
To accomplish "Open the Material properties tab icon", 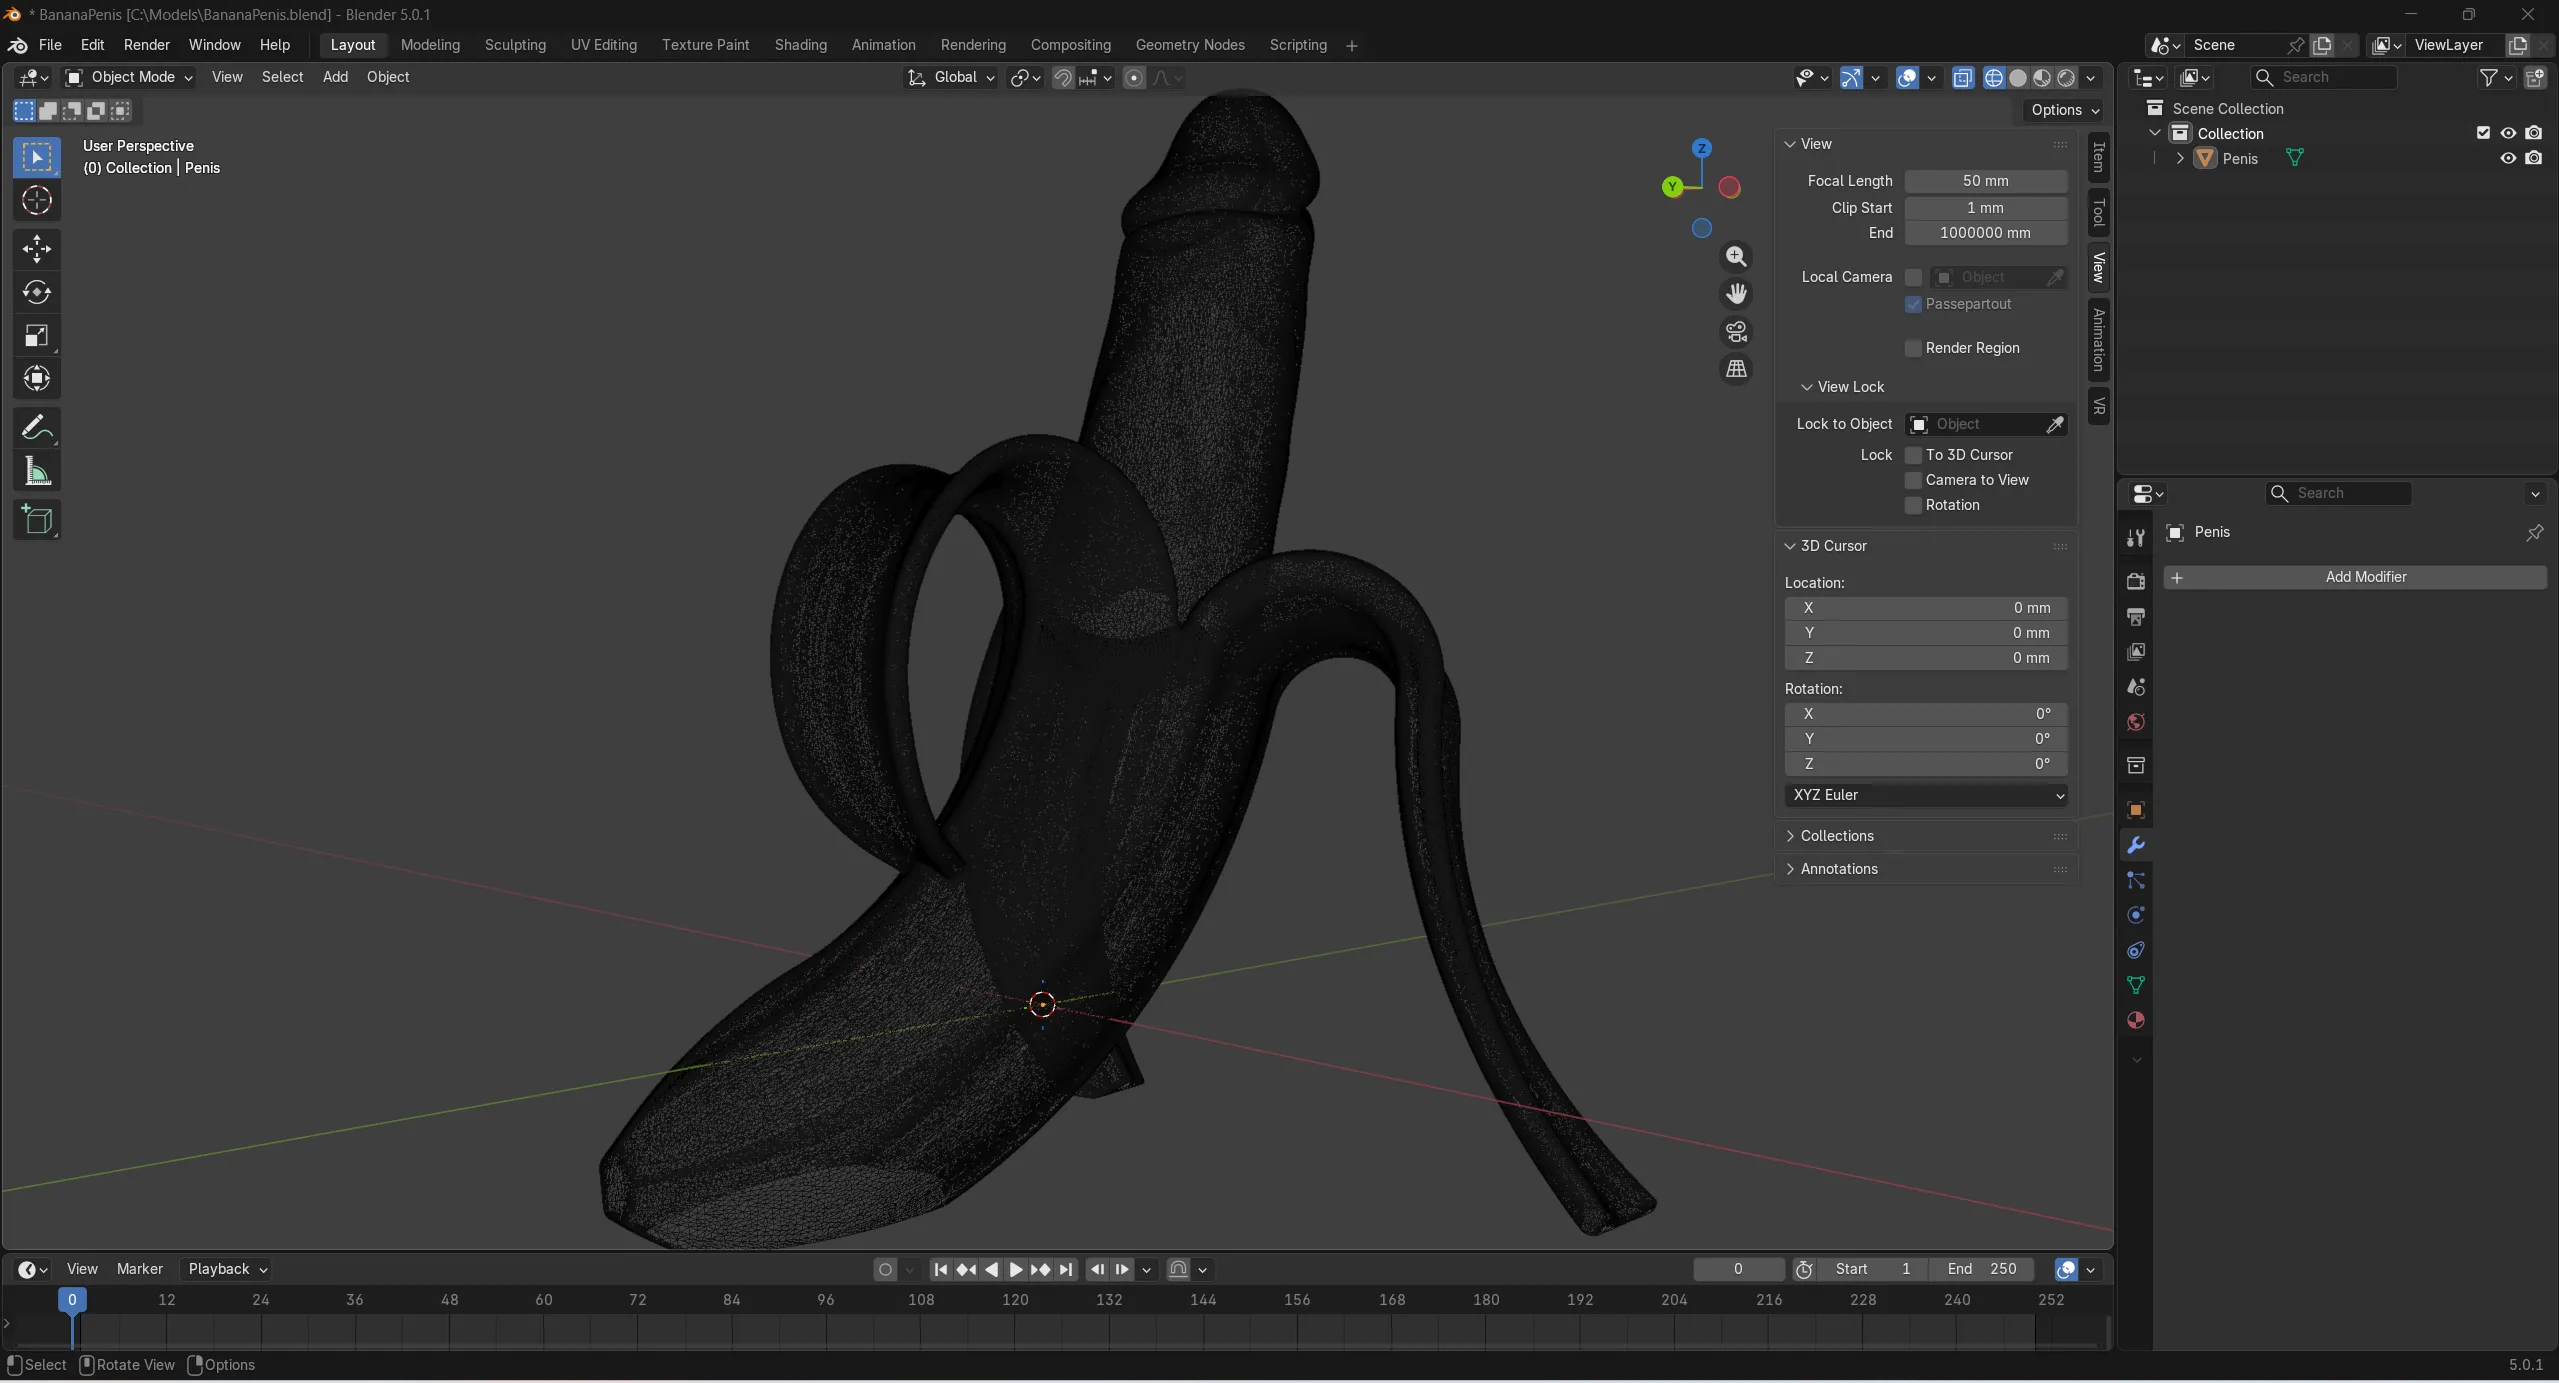I will click(x=2136, y=1020).
